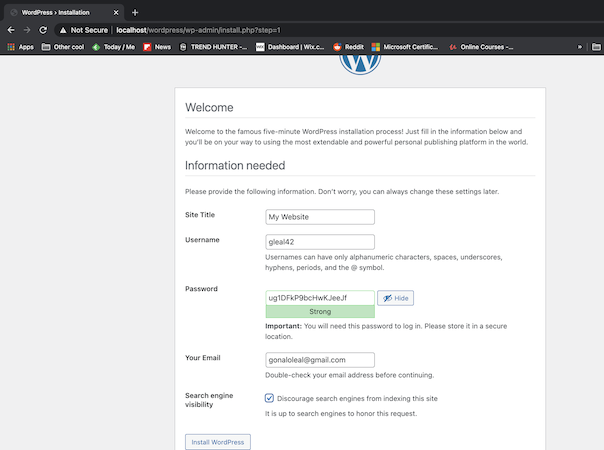This screenshot has height=450, width=604.
Task: Click the Welcome heading
Action: 209,107
